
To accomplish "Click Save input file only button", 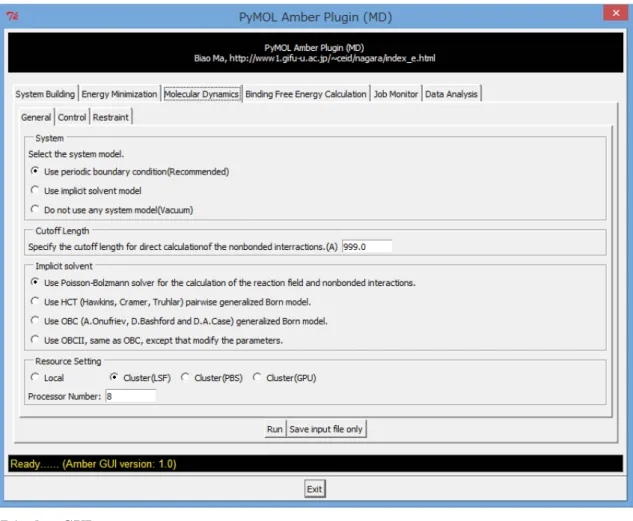I will pos(326,429).
